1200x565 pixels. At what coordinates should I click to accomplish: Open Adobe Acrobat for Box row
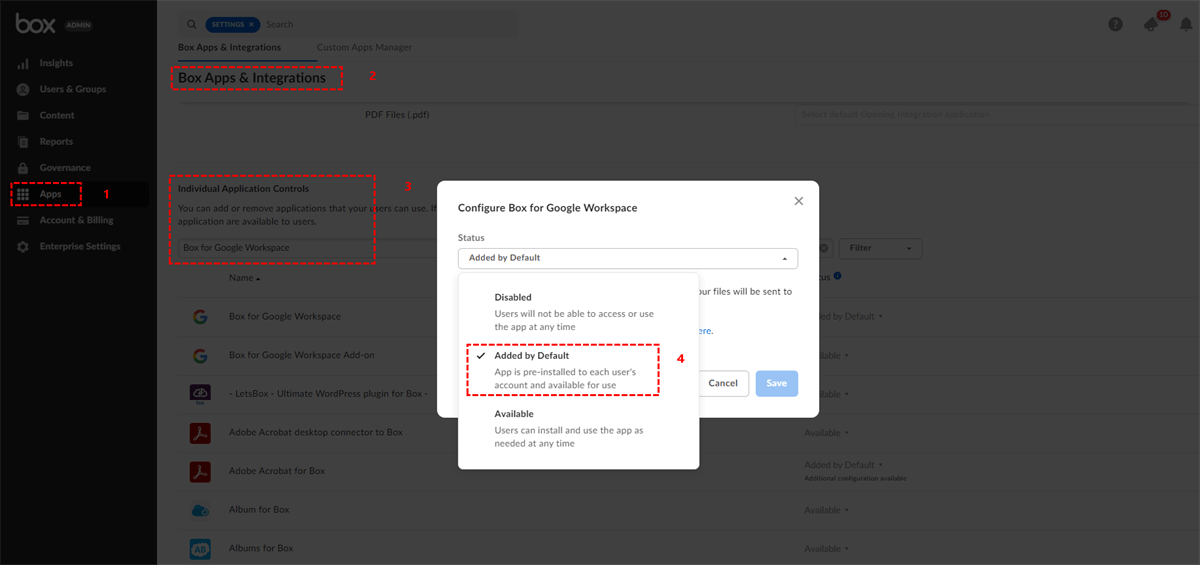click(277, 471)
